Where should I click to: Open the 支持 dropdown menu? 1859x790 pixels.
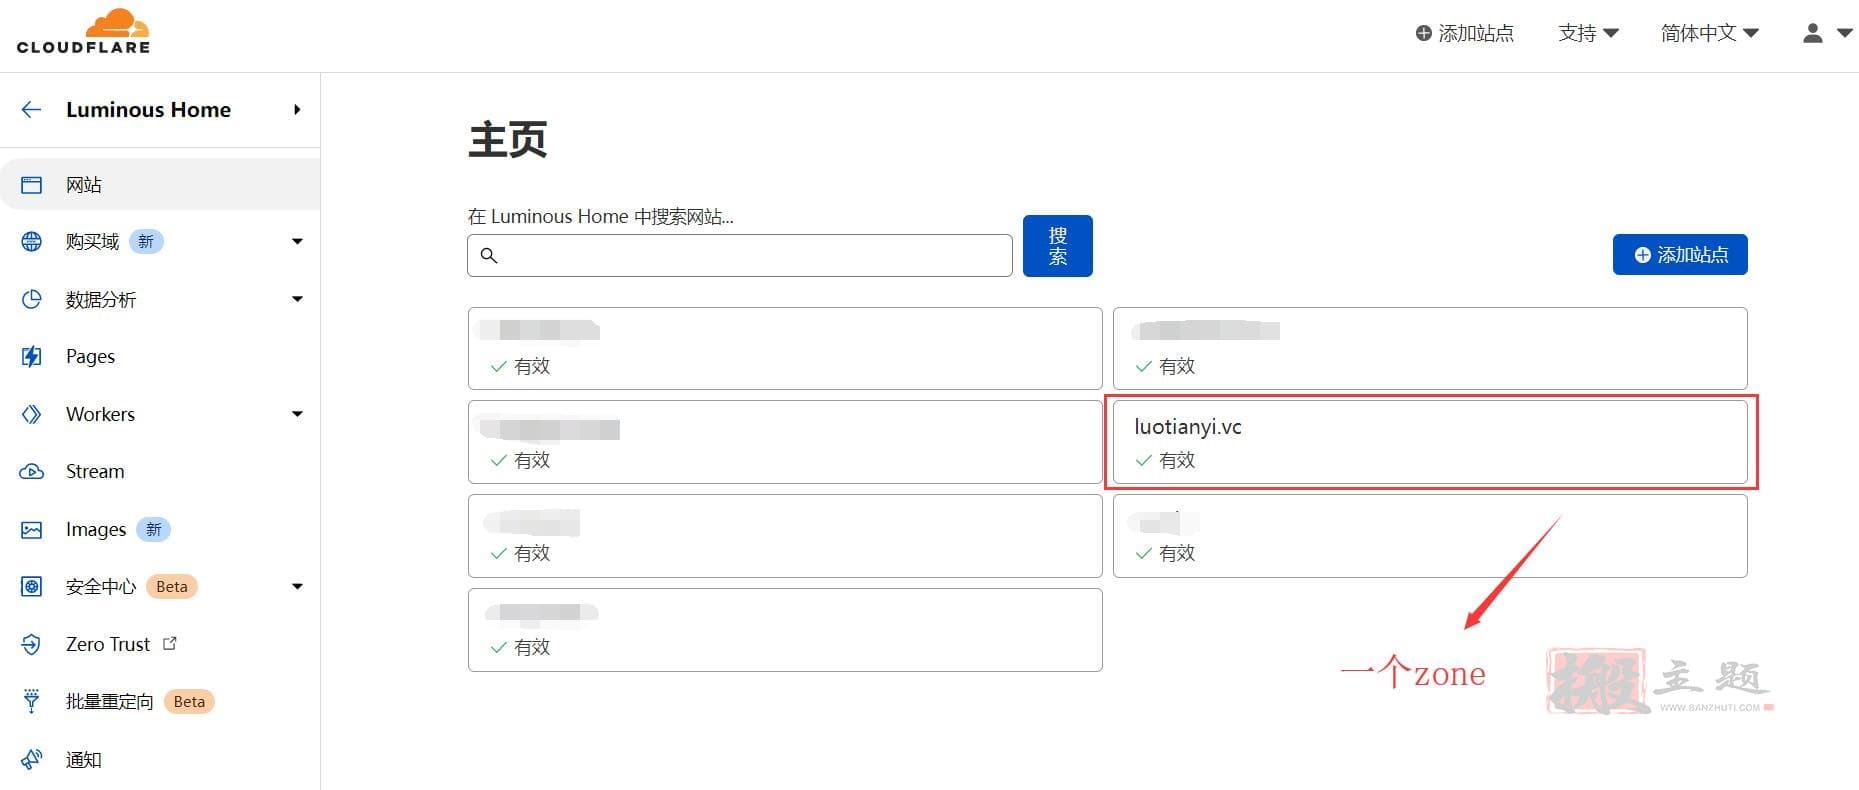1588,34
